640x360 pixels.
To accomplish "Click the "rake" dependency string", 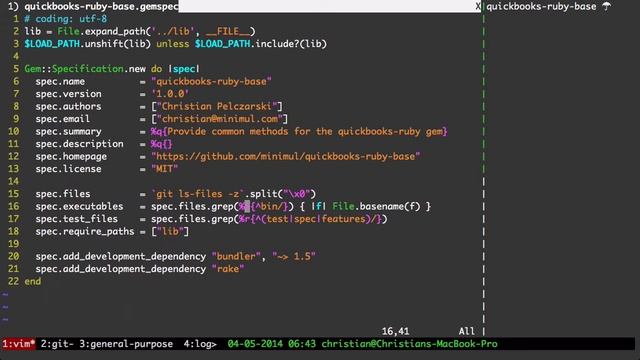I will click(228, 269).
